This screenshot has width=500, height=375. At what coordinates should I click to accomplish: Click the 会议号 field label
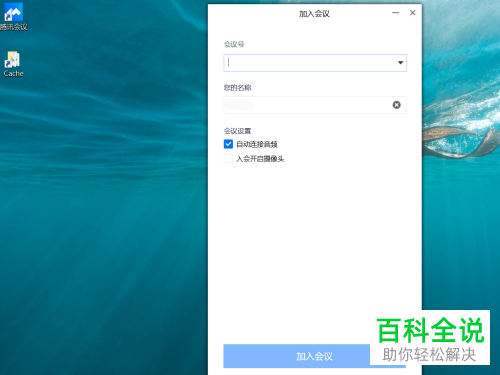point(234,44)
